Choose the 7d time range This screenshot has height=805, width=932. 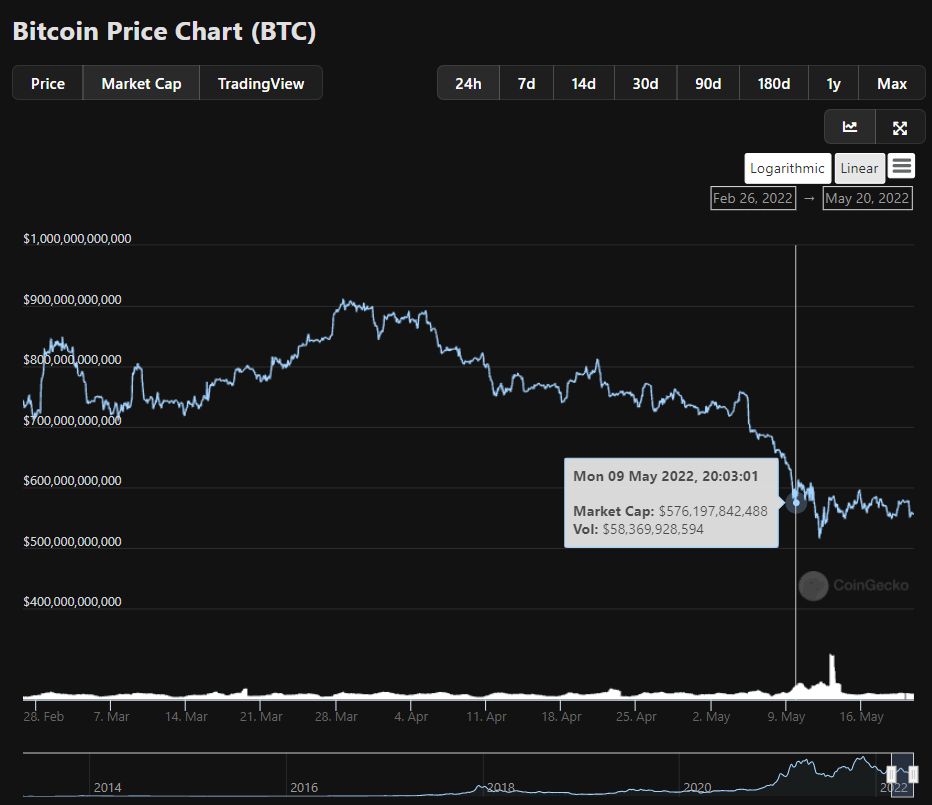click(526, 83)
